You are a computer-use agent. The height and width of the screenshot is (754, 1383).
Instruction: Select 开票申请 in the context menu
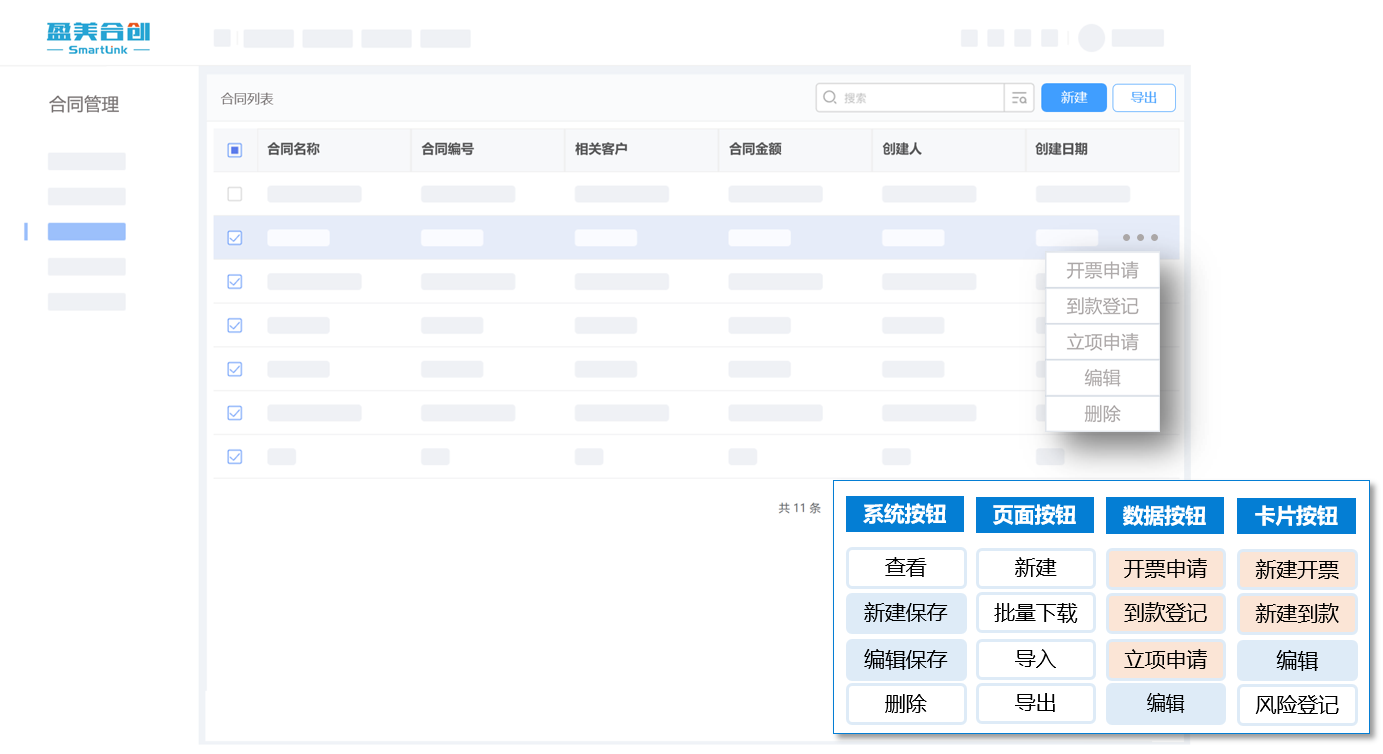(x=1102, y=270)
